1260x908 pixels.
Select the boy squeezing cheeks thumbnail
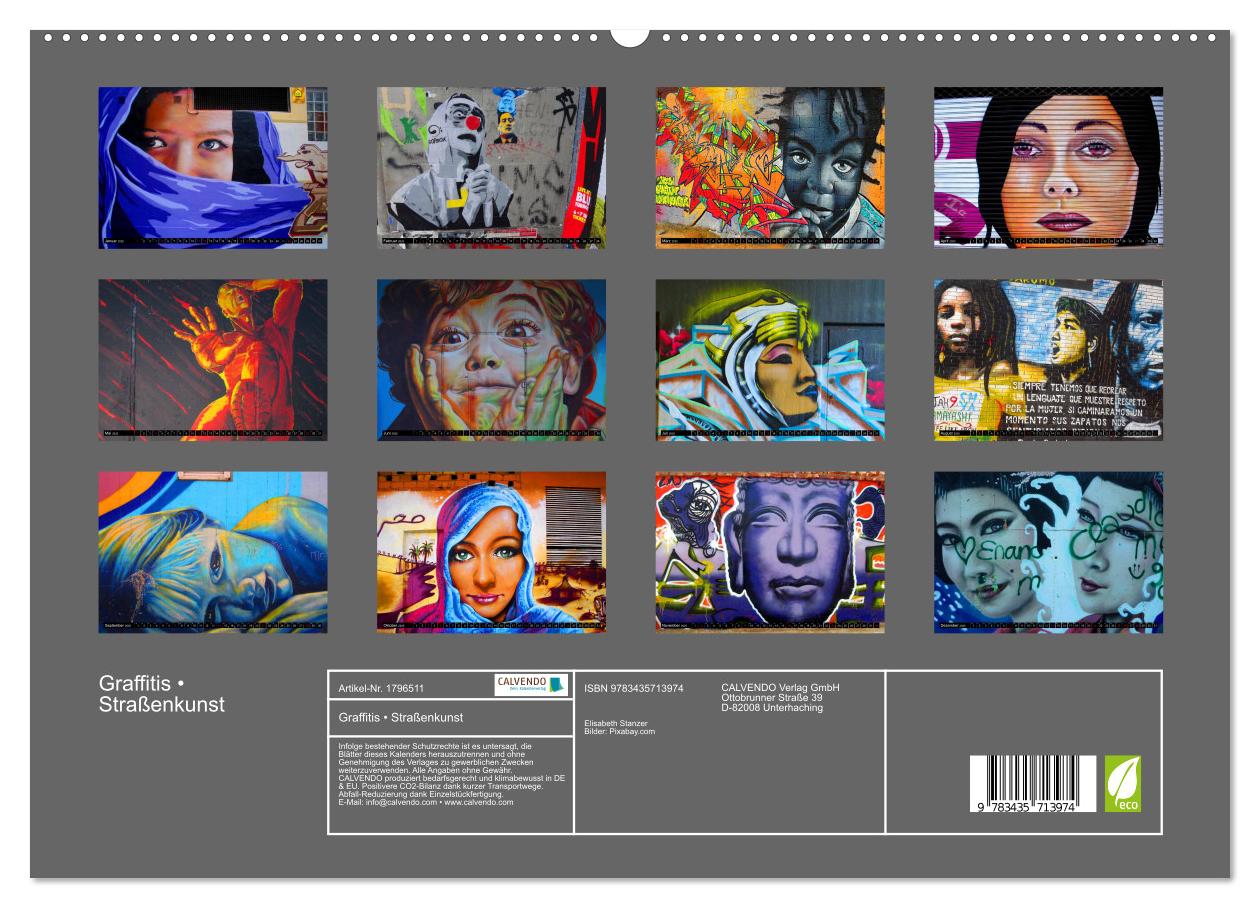(x=491, y=360)
